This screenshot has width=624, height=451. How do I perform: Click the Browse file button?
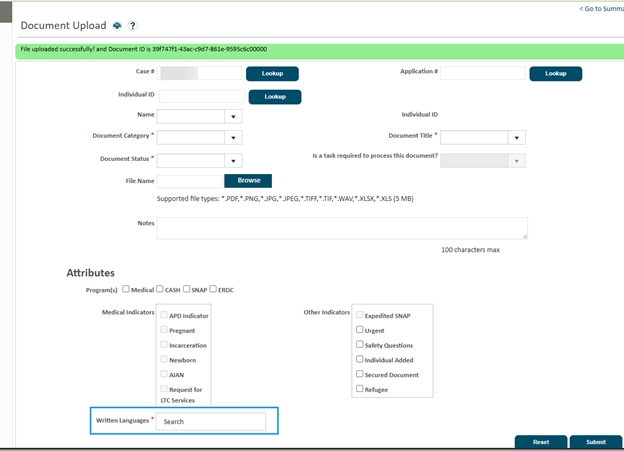pyautogui.click(x=248, y=180)
